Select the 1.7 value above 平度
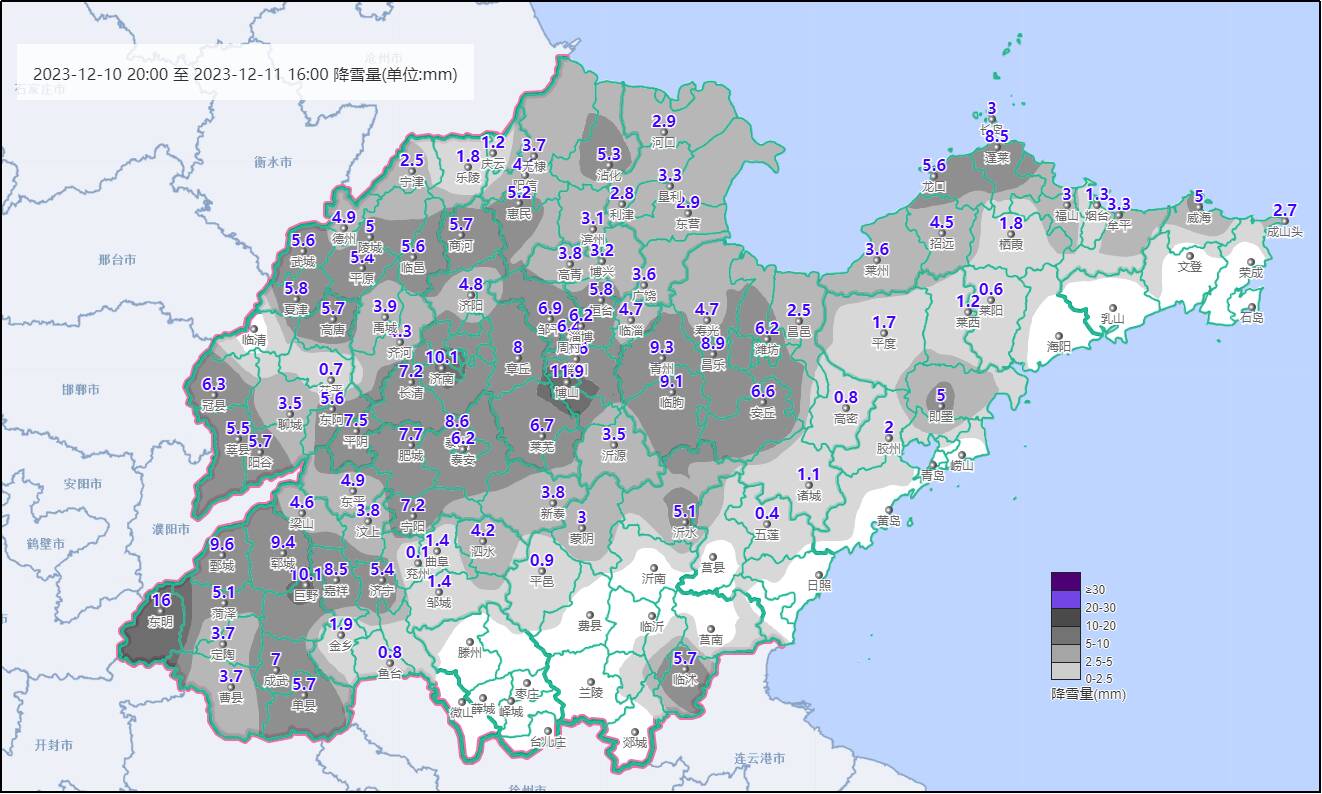This screenshot has height=794, width=1322. click(884, 322)
